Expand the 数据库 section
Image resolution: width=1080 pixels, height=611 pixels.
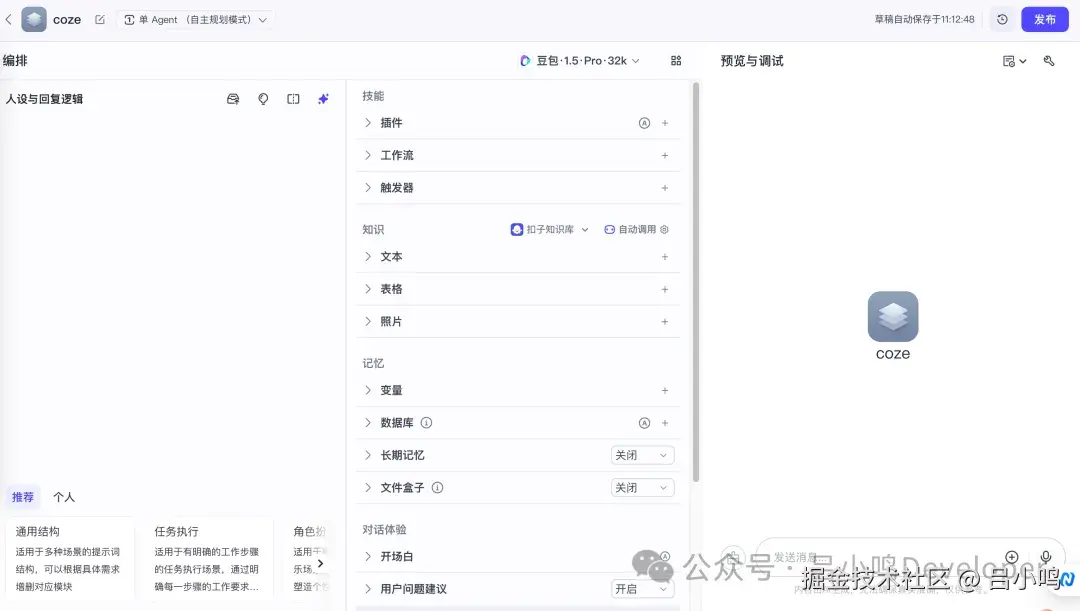368,422
